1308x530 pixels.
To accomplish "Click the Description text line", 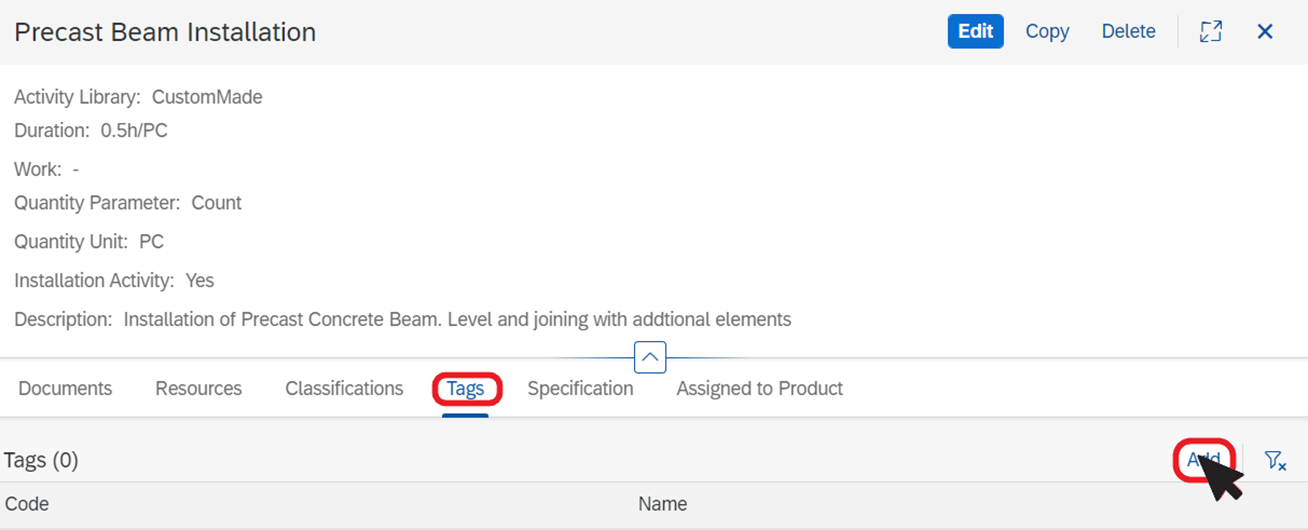I will pyautogui.click(x=402, y=320).
